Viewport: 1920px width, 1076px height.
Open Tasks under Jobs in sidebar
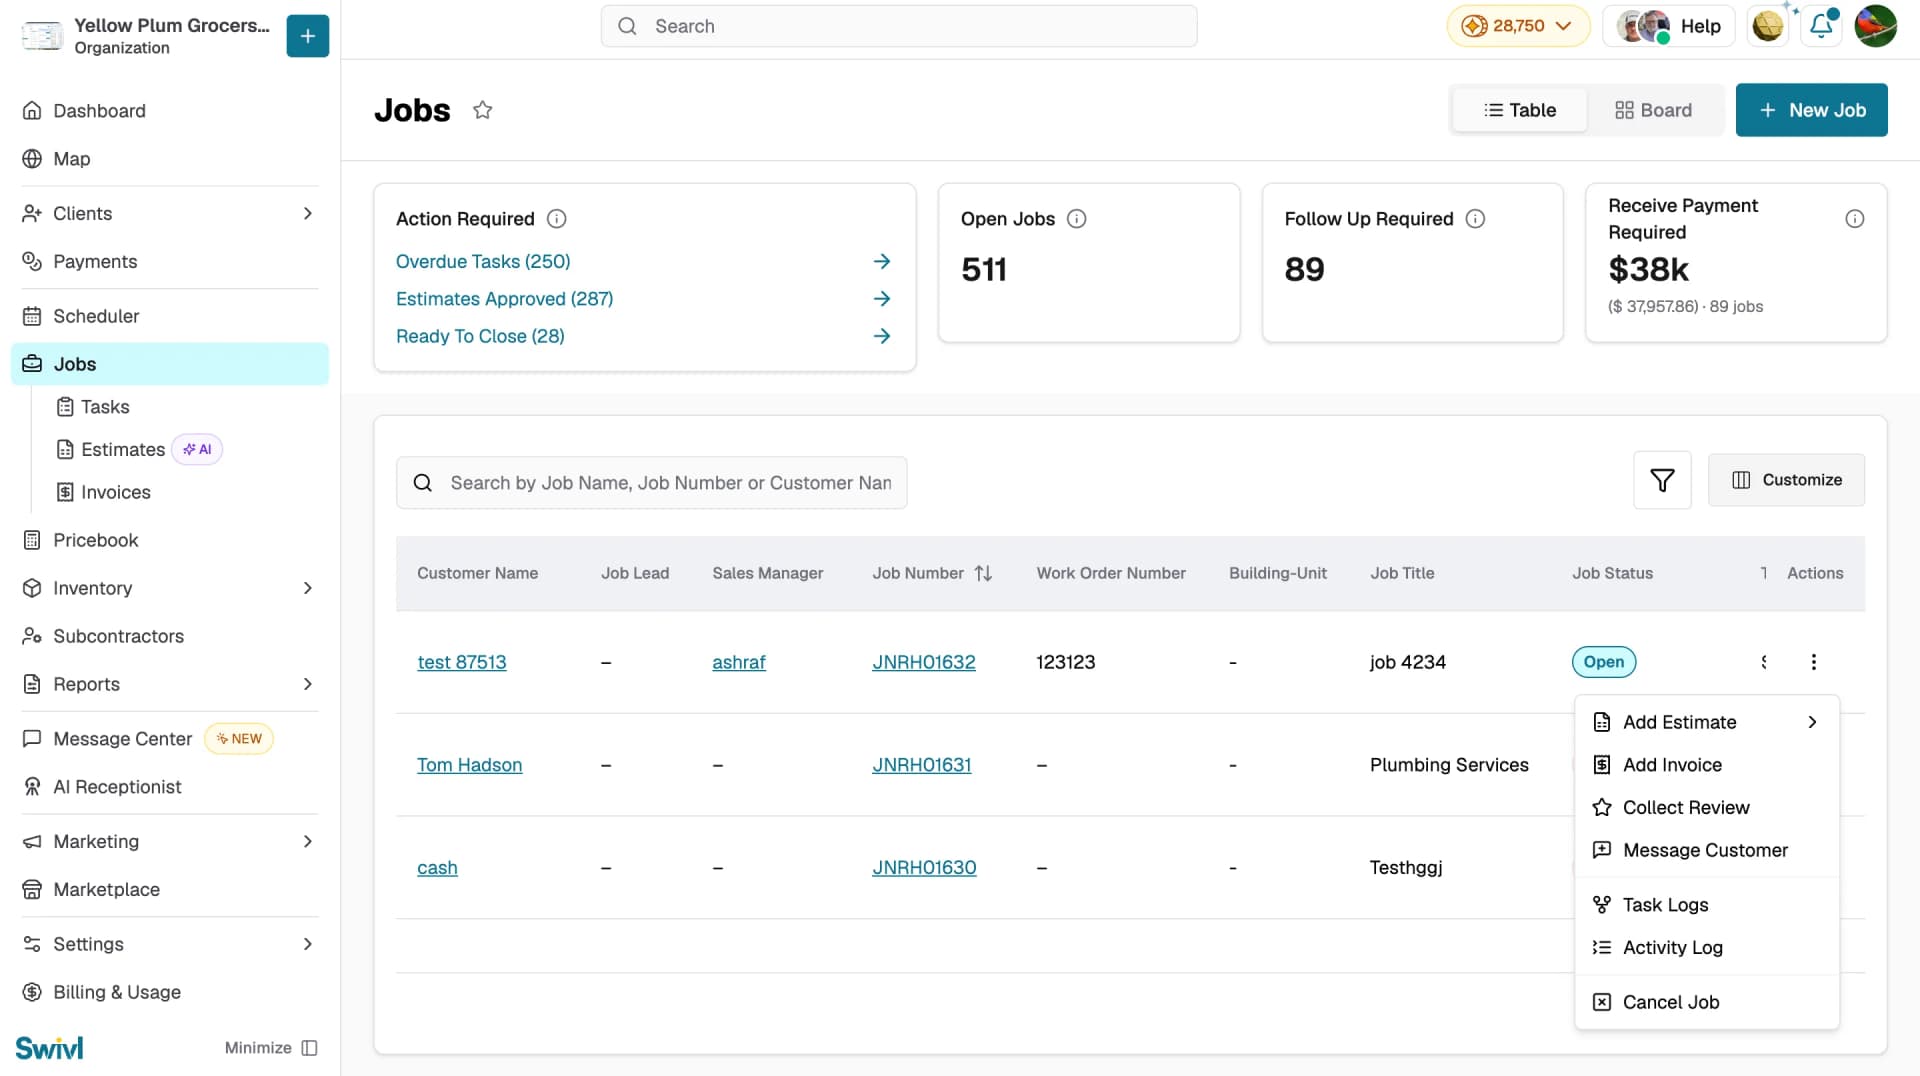[105, 407]
